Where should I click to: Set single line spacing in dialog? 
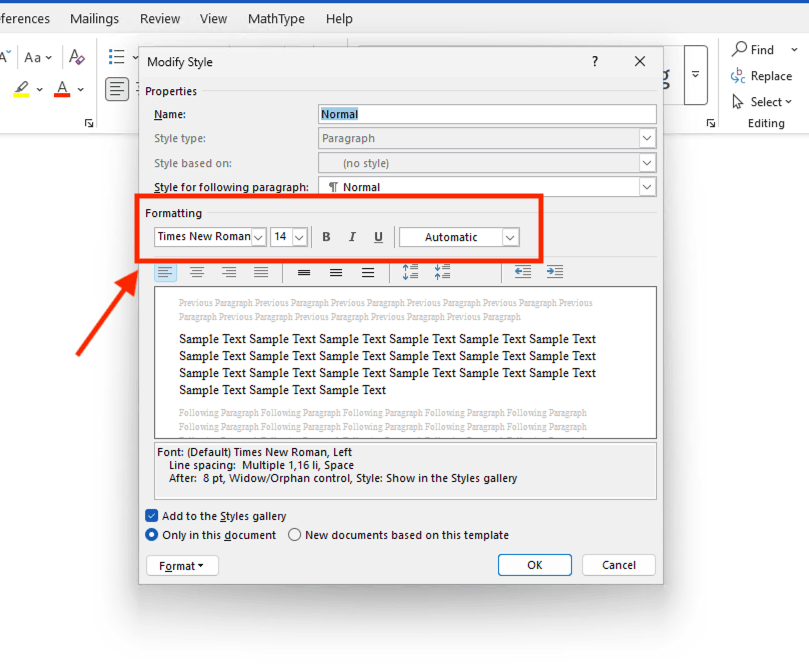(304, 272)
